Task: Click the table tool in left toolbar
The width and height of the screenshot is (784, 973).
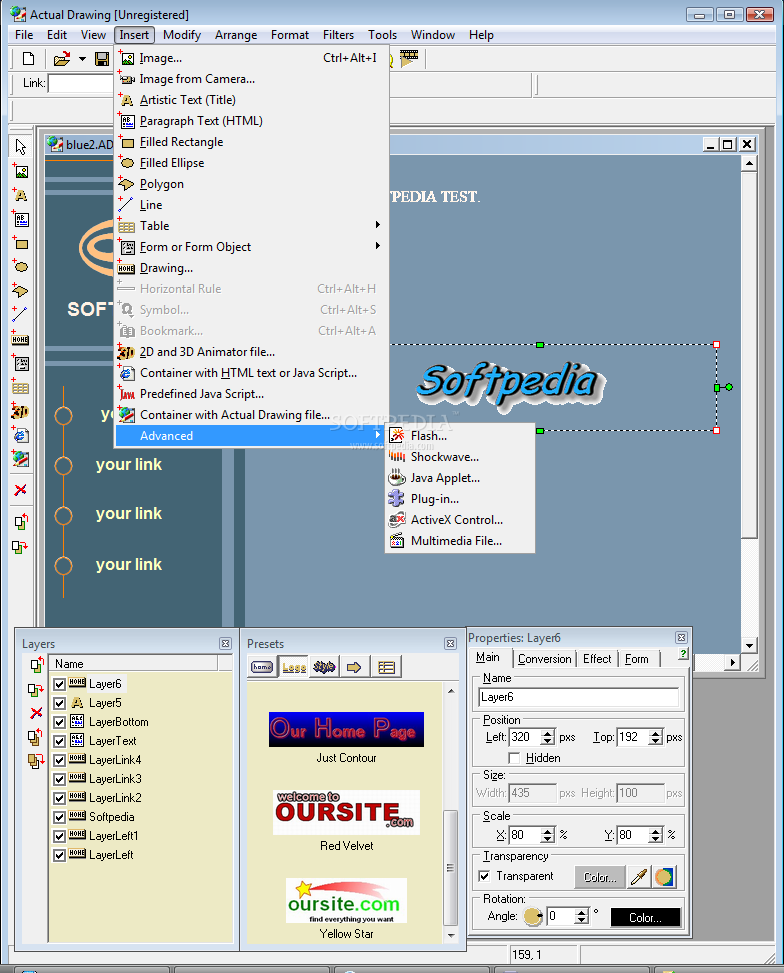Action: tap(20, 388)
